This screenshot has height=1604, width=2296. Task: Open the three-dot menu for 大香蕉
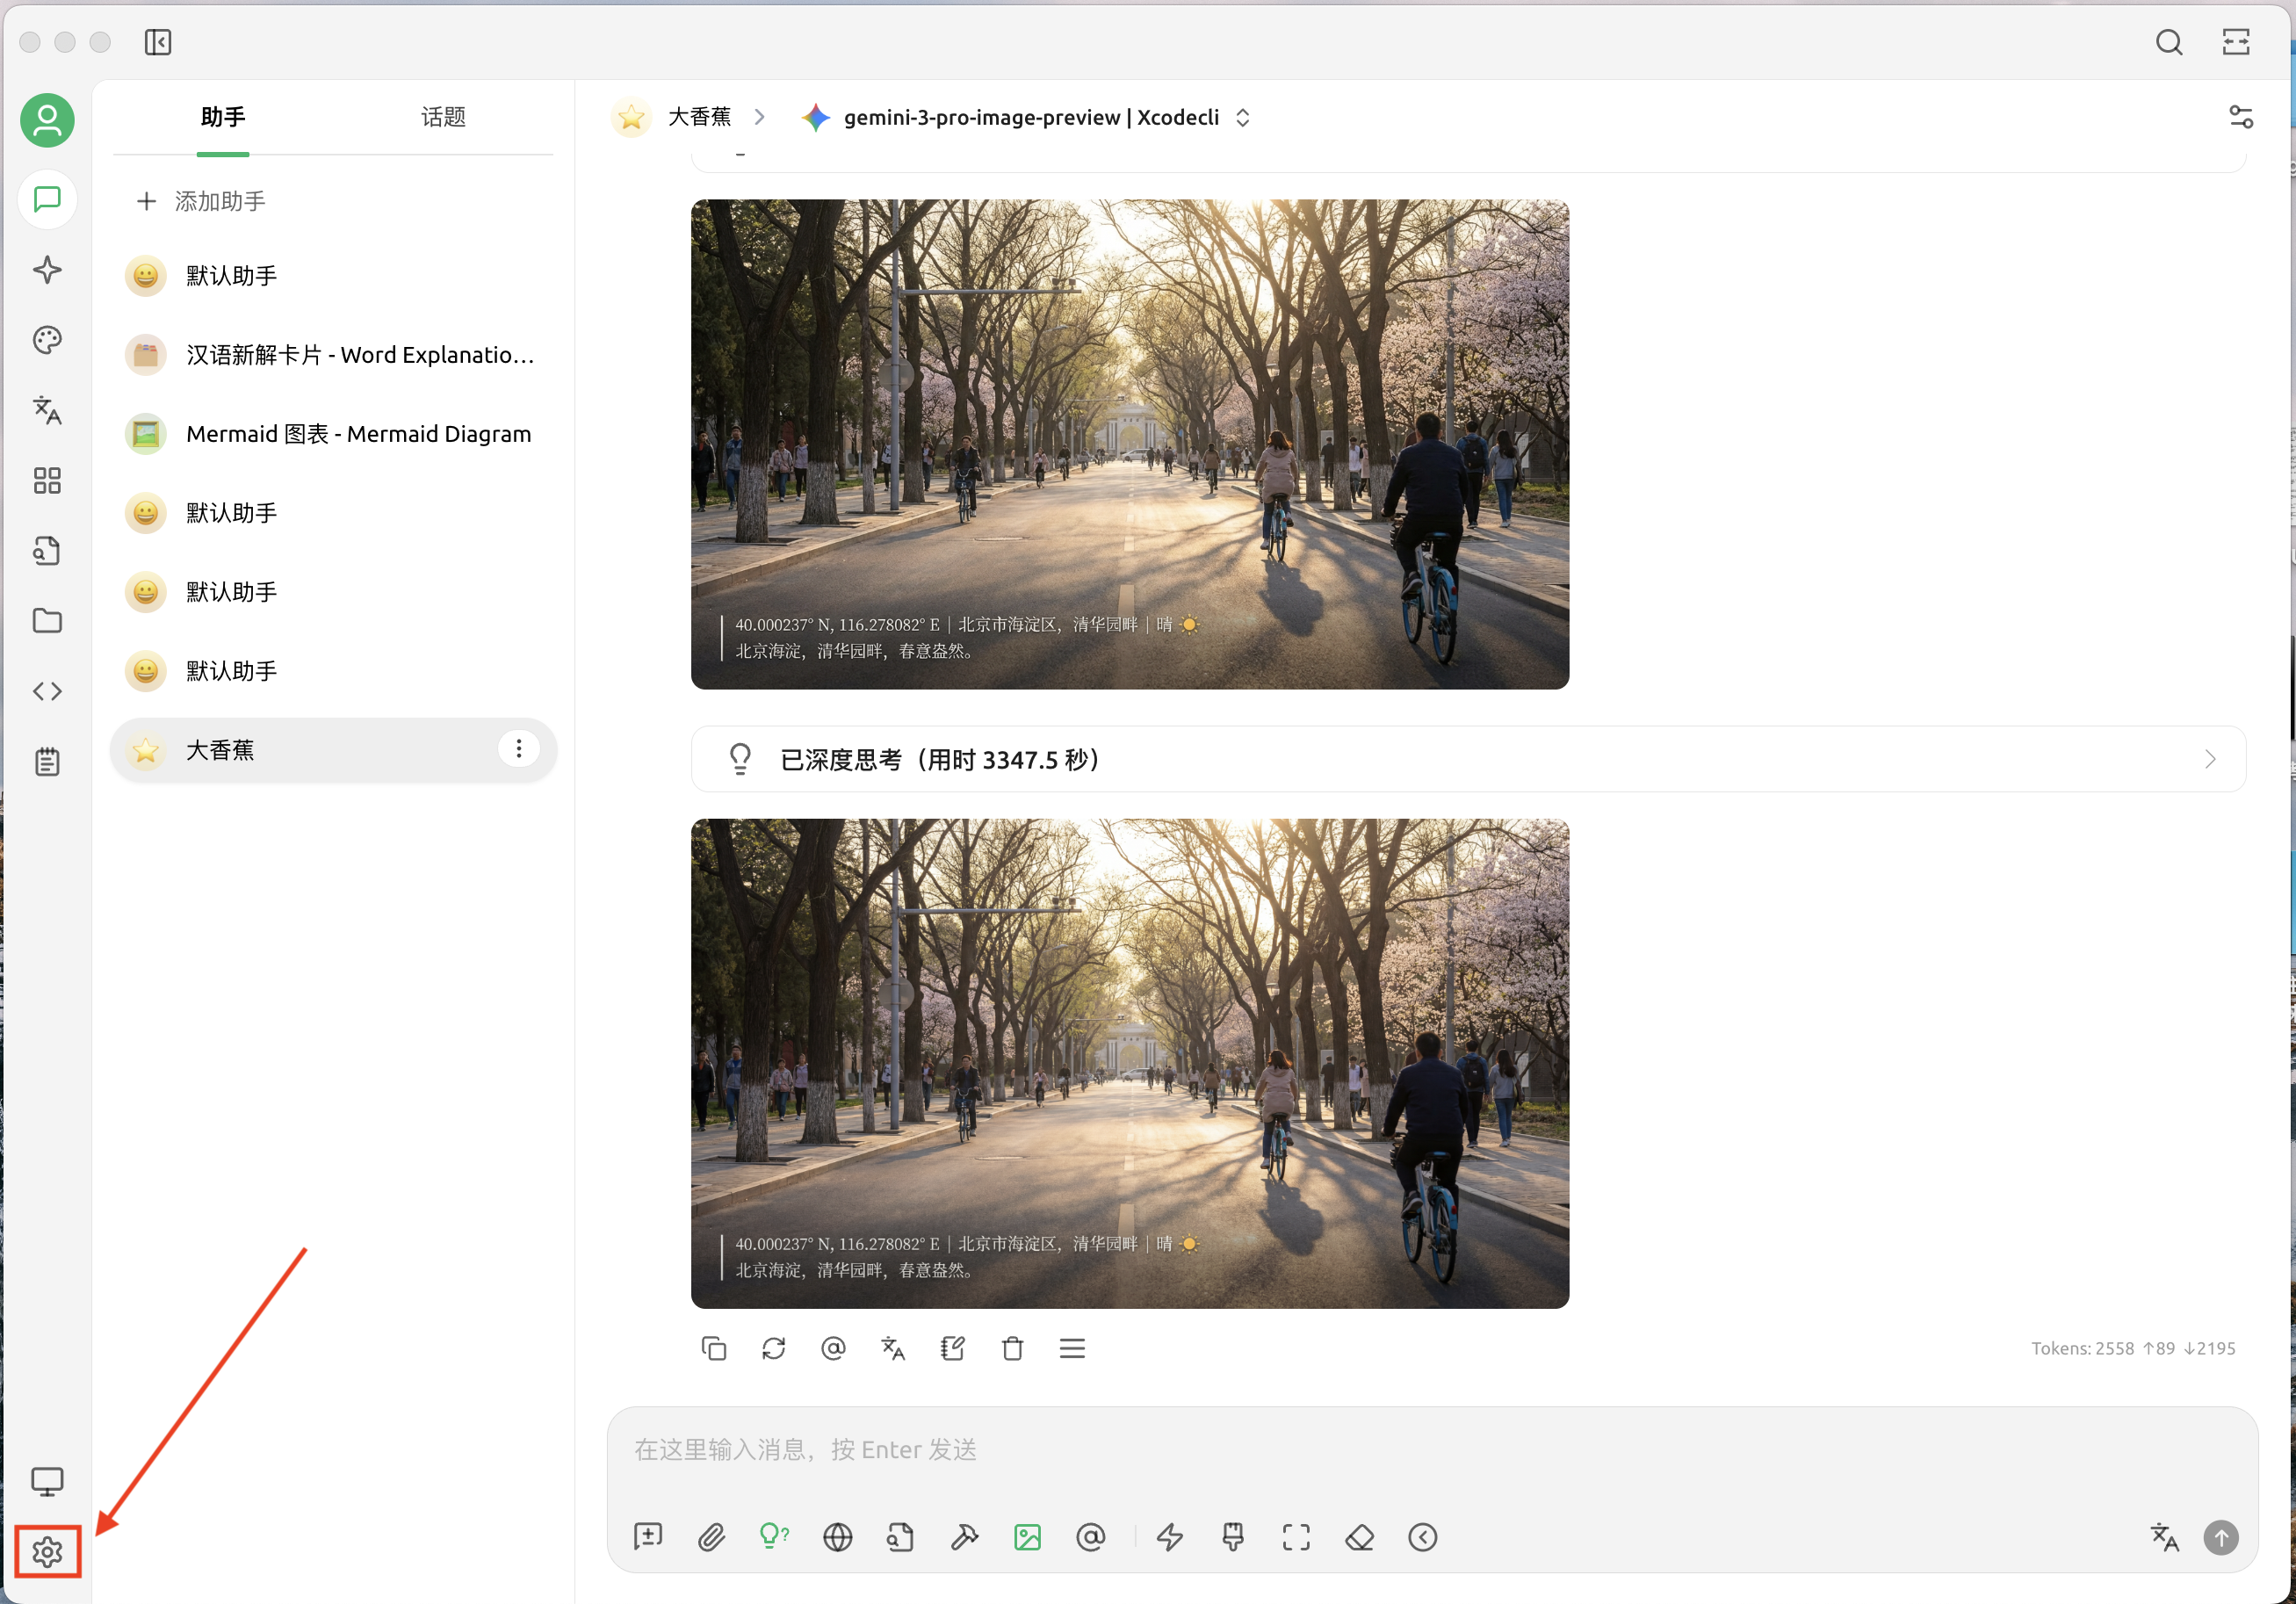(518, 749)
